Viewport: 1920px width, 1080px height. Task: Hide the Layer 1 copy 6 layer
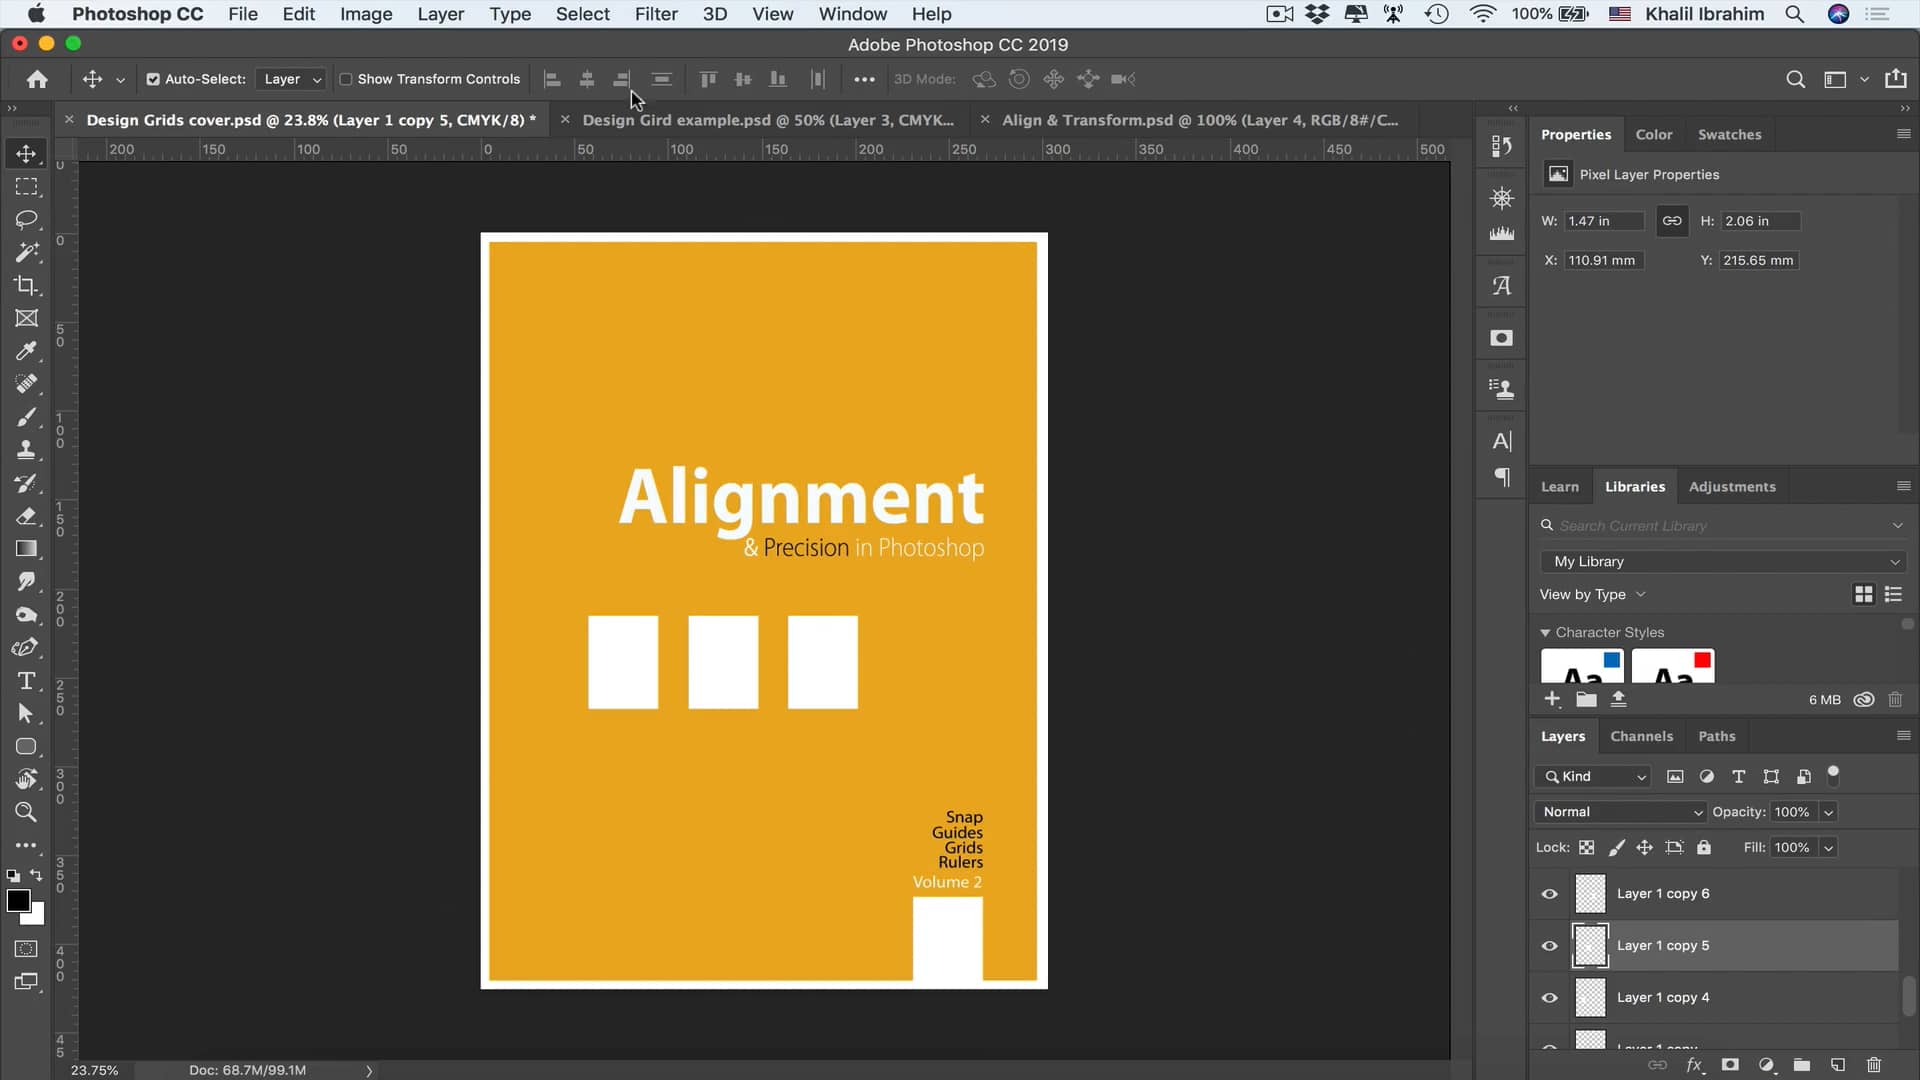[1550, 893]
